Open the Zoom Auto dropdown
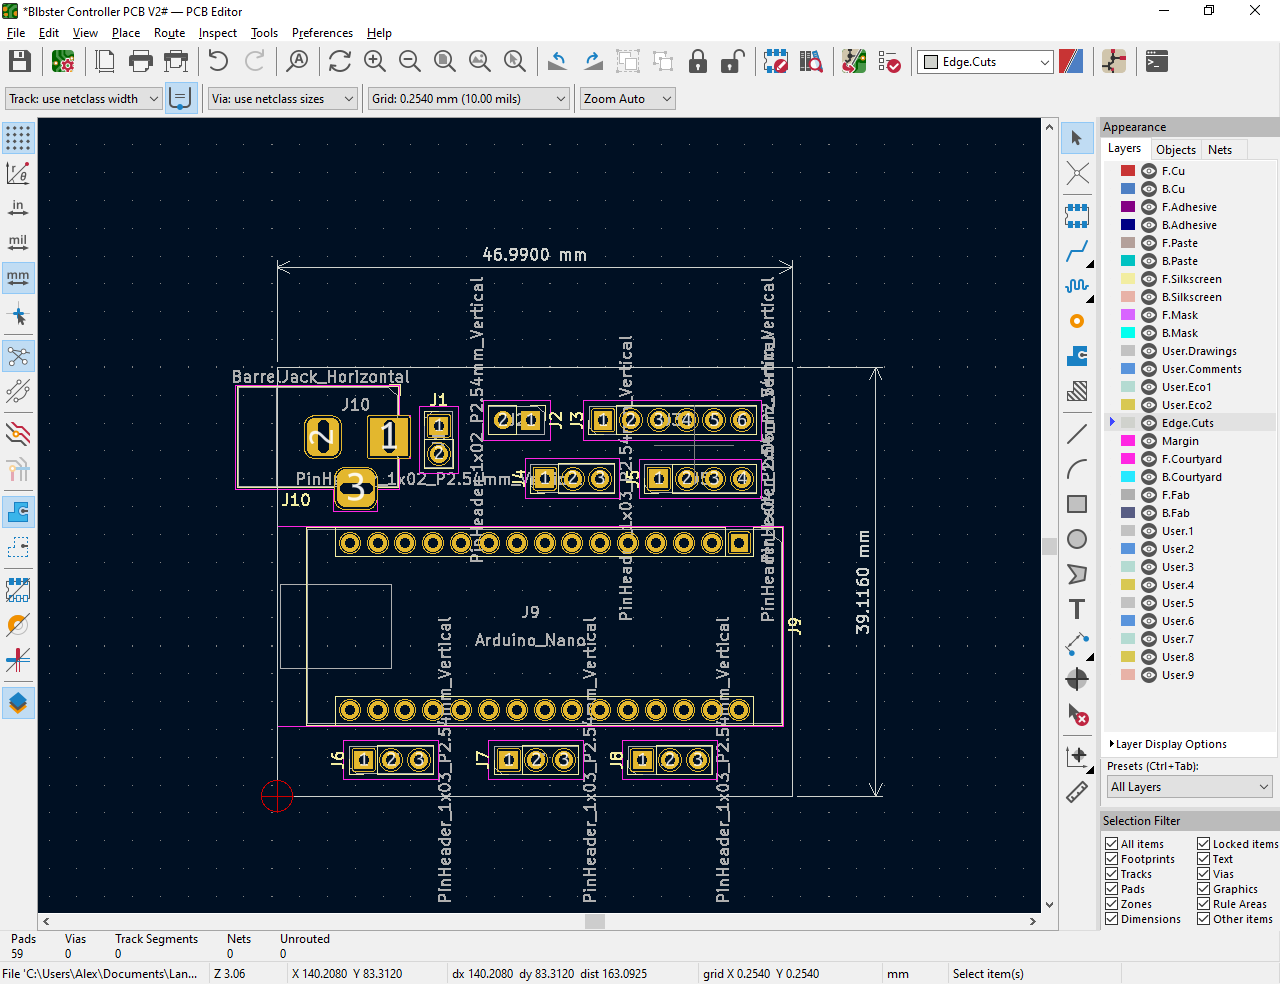Image resolution: width=1280 pixels, height=984 pixels. point(628,99)
